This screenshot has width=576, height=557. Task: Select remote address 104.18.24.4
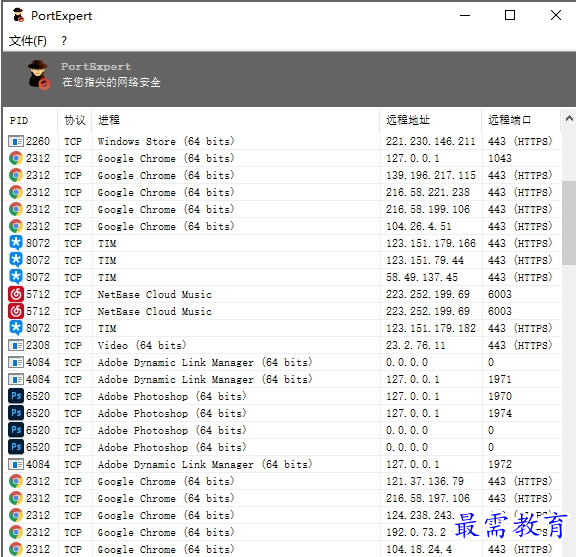click(419, 549)
